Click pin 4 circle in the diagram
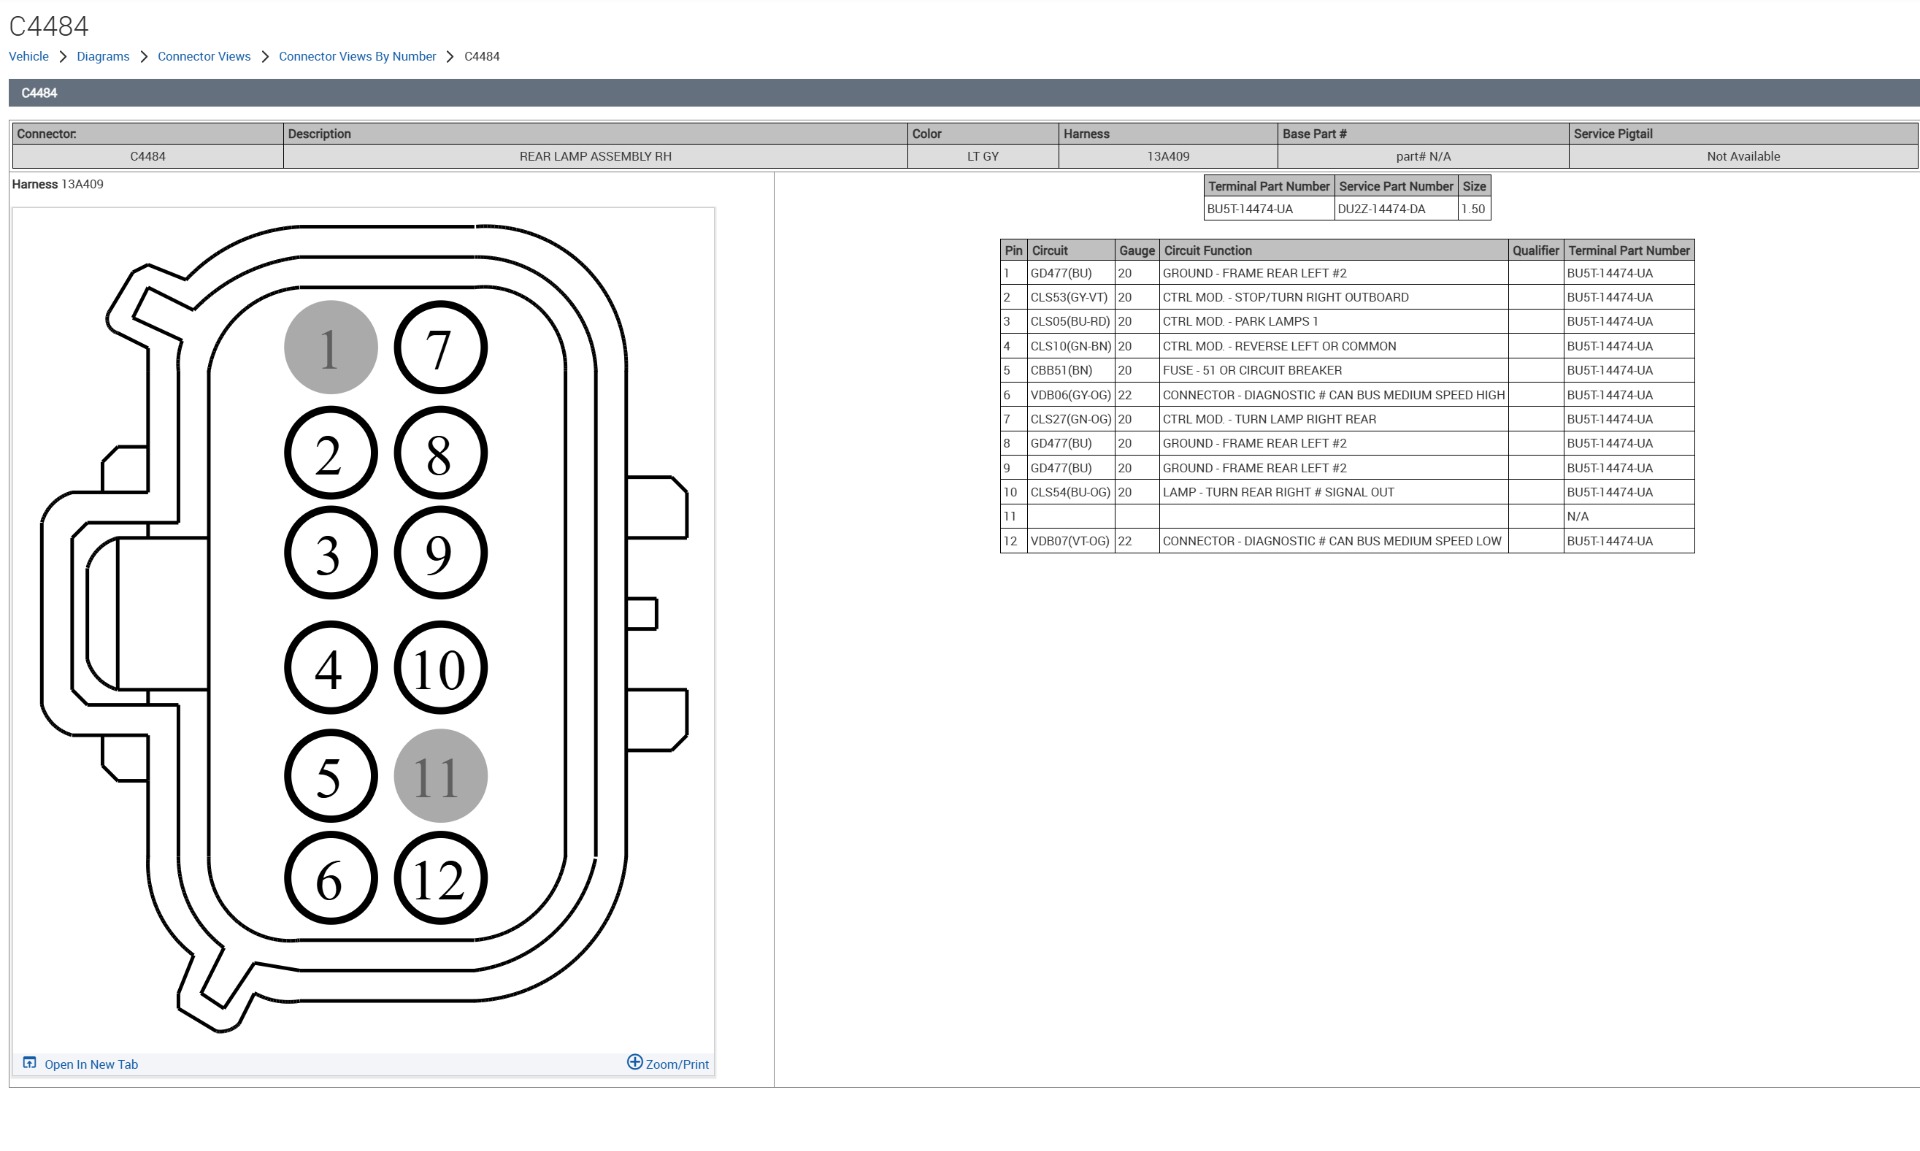1920x1151 pixels. (330, 668)
